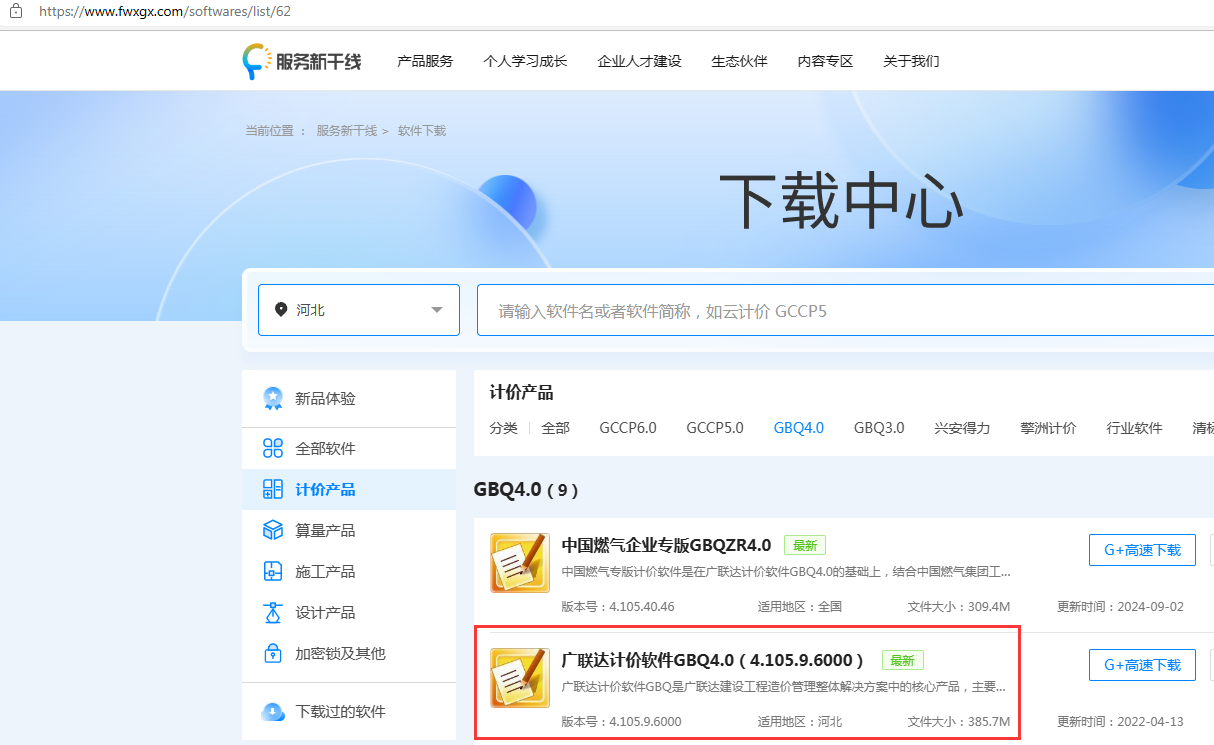This screenshot has width=1214, height=745.
Task: Open 下载过的软件 in the sidebar
Action: pos(349,712)
